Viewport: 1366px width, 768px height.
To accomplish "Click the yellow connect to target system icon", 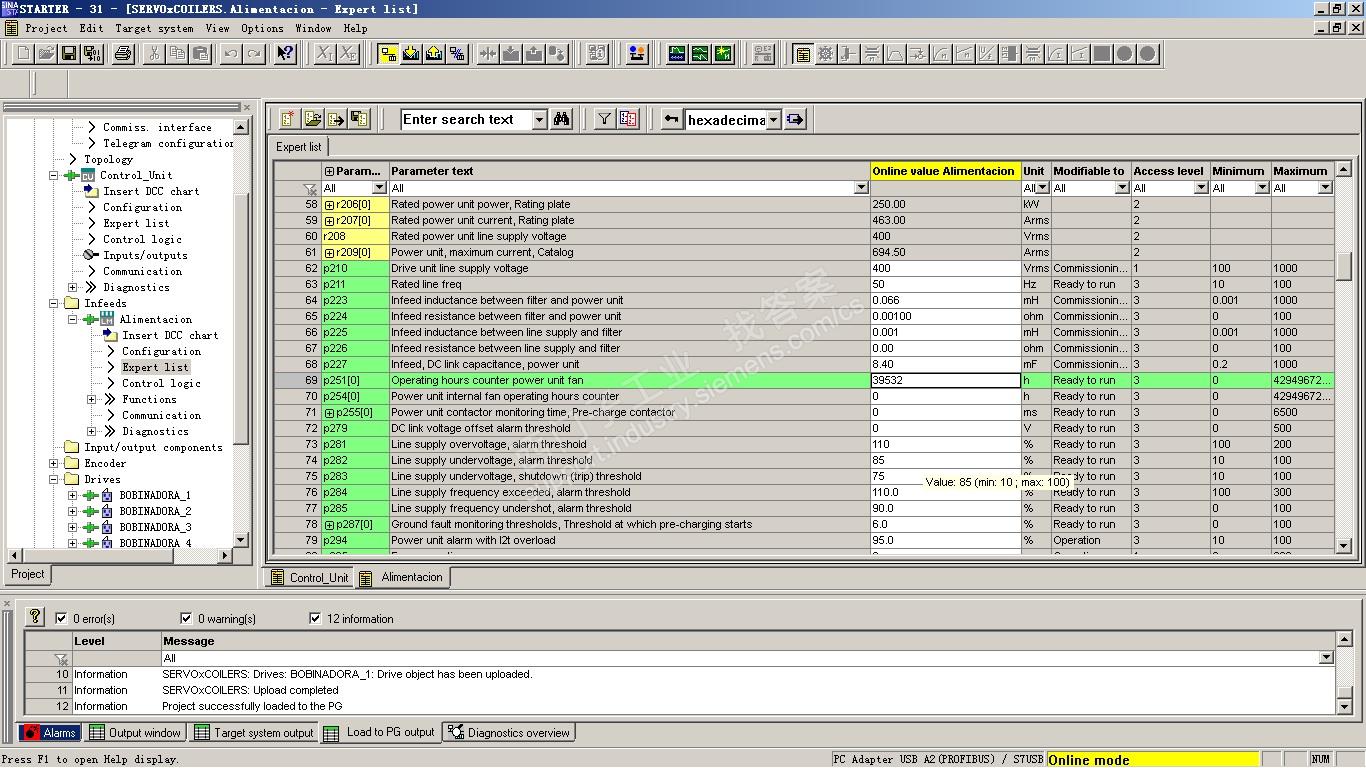I will (x=388, y=53).
